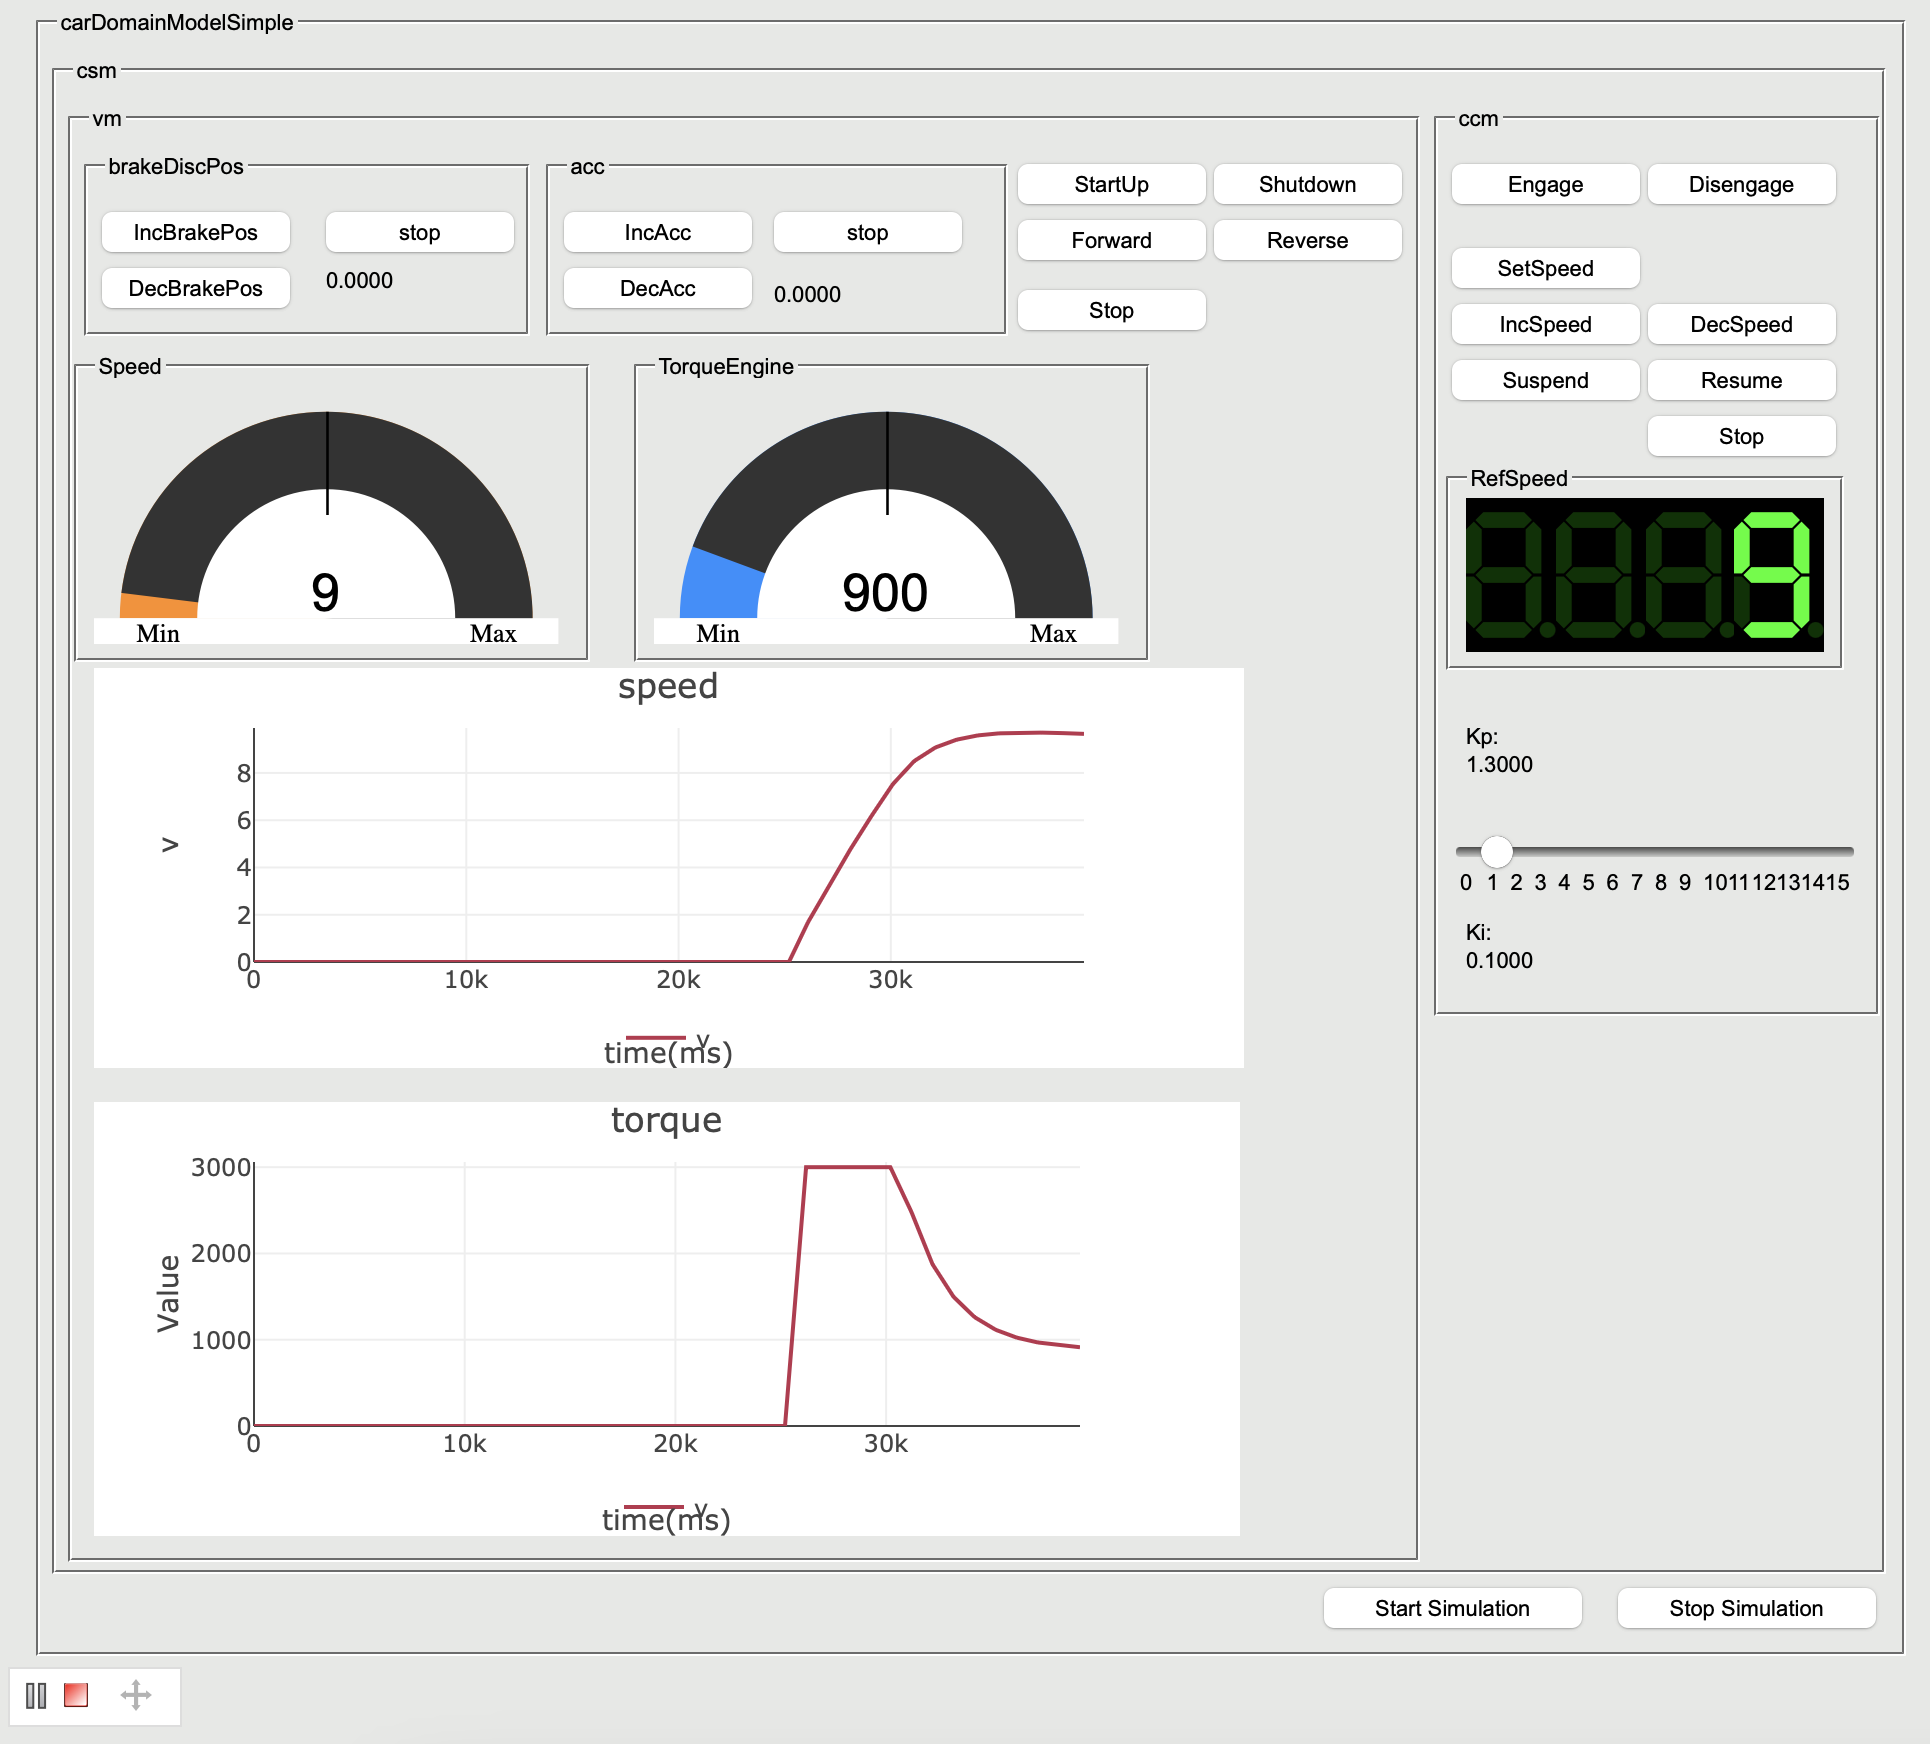Click IncBrakePos in the brakeDiscPos panel
Screen dimensions: 1930x1744
pyautogui.click(x=196, y=232)
